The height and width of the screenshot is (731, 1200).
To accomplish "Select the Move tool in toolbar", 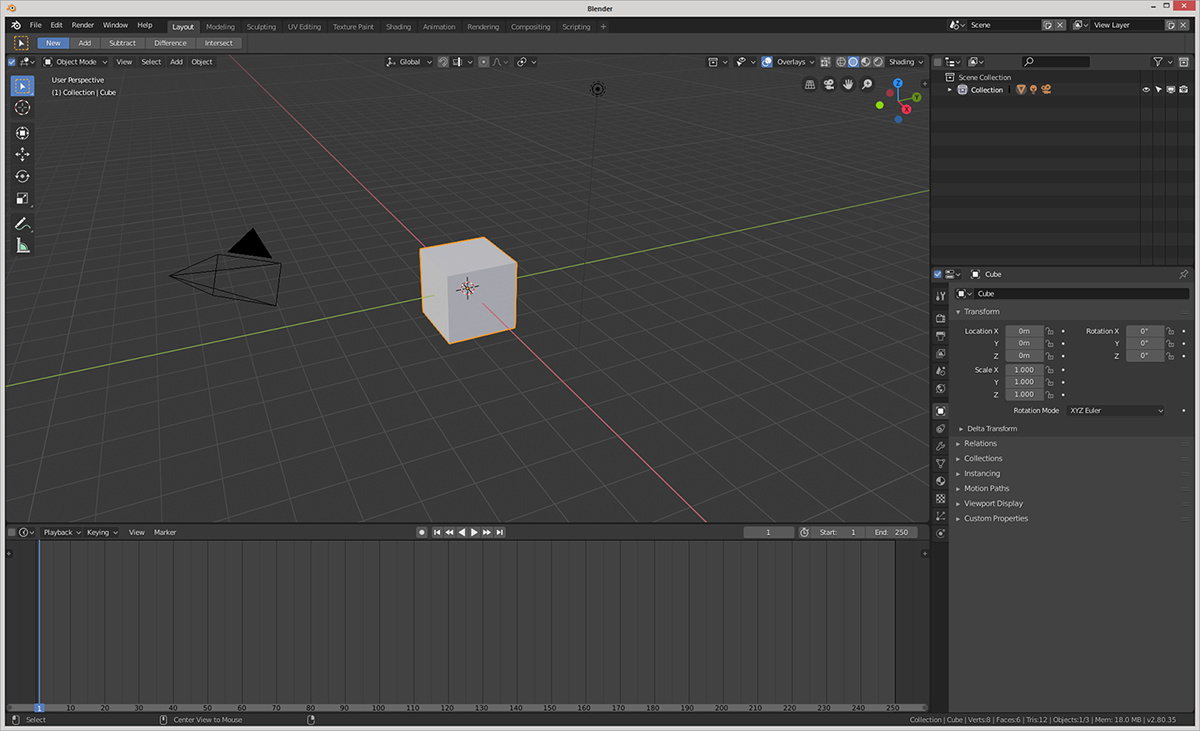I will (22, 154).
